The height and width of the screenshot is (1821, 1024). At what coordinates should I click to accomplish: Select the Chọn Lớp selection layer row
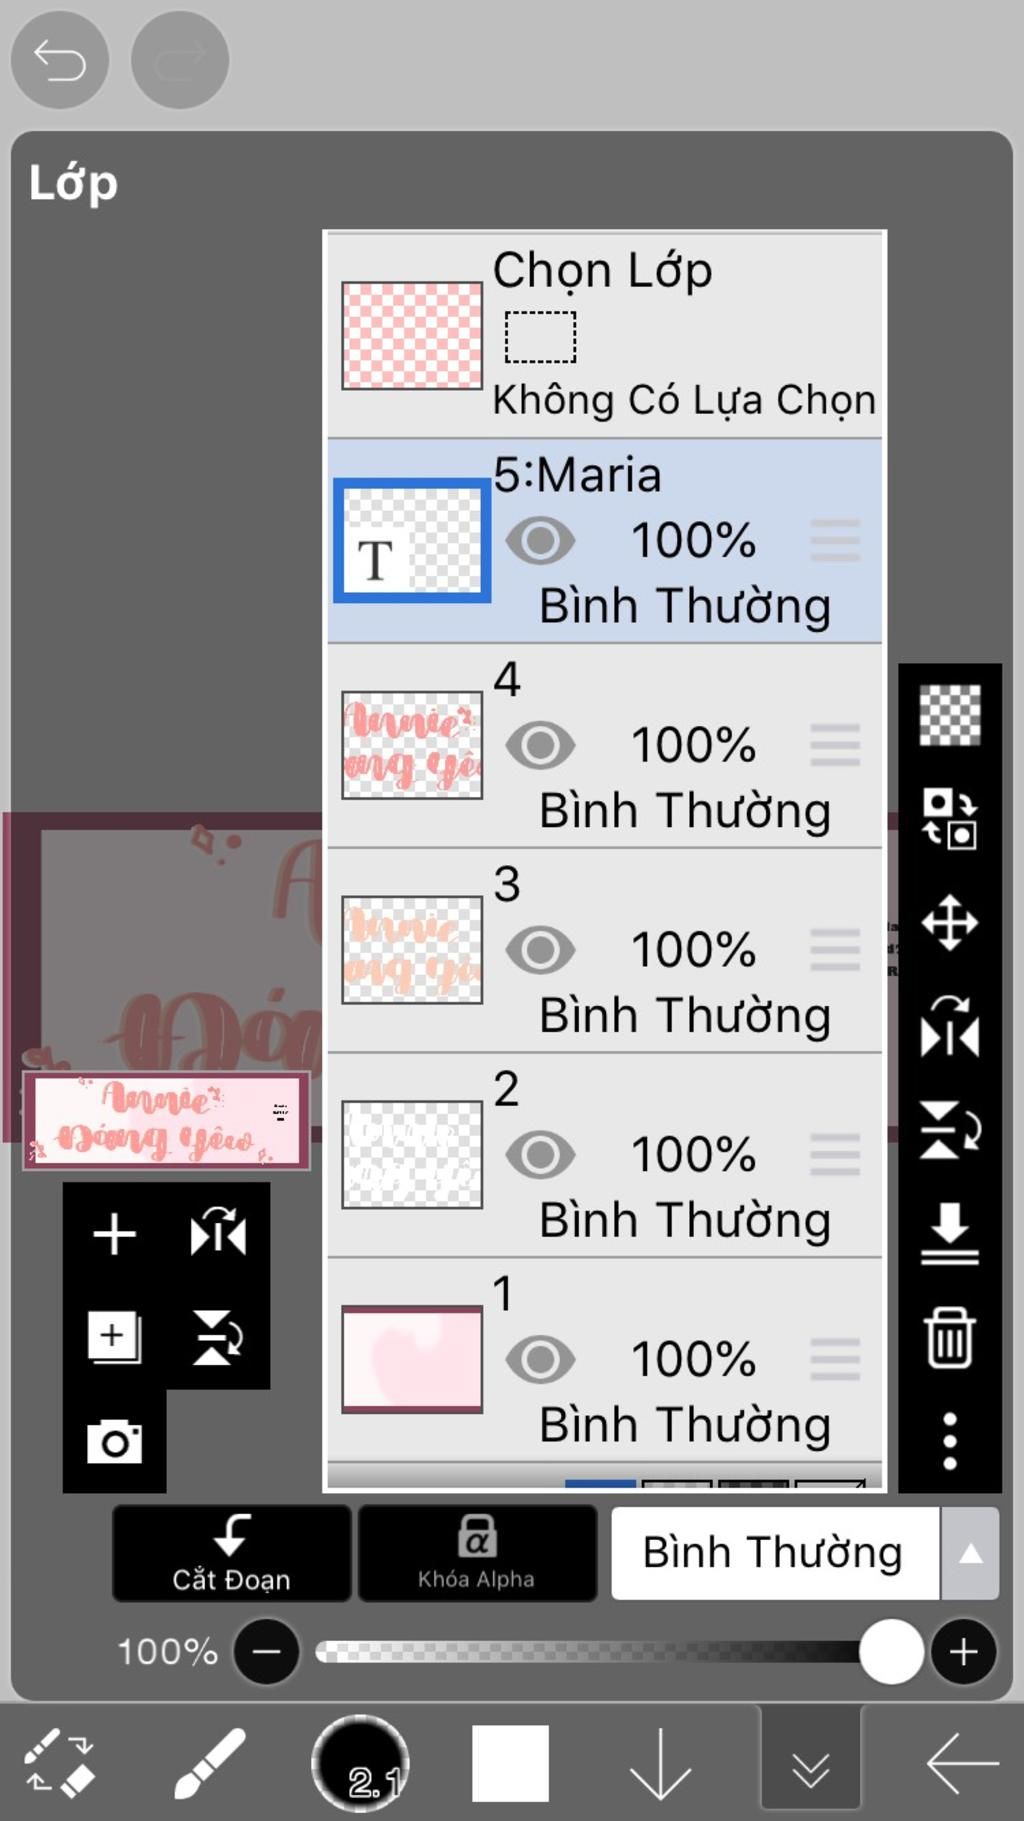pyautogui.click(x=604, y=334)
